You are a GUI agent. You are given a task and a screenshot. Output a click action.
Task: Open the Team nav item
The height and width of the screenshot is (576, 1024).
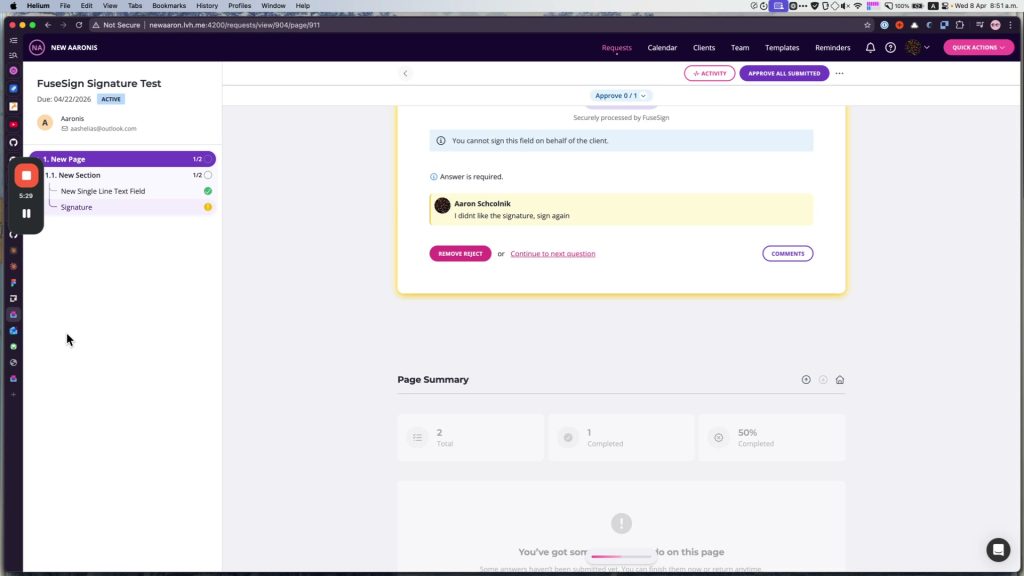pos(740,48)
